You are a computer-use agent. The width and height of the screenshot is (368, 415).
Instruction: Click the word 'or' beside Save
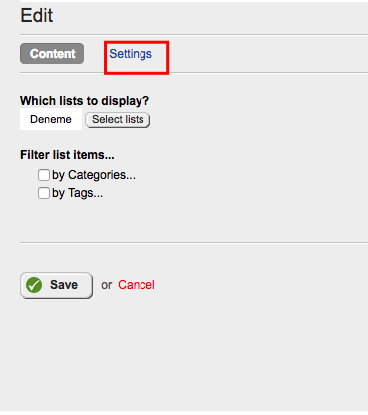tap(107, 285)
